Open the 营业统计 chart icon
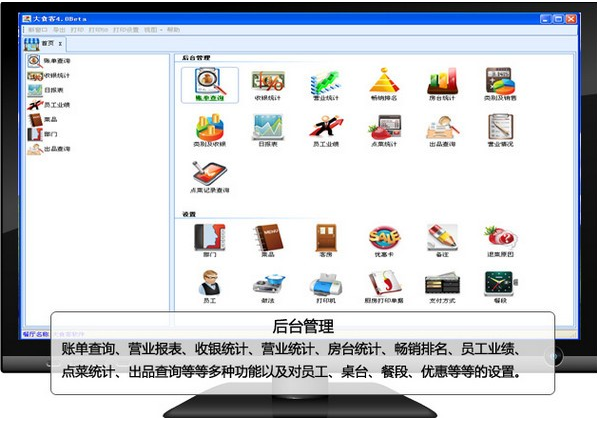 click(326, 85)
